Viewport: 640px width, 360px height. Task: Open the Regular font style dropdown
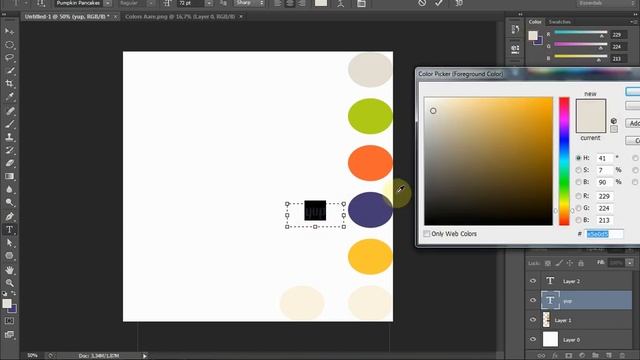[151, 3]
